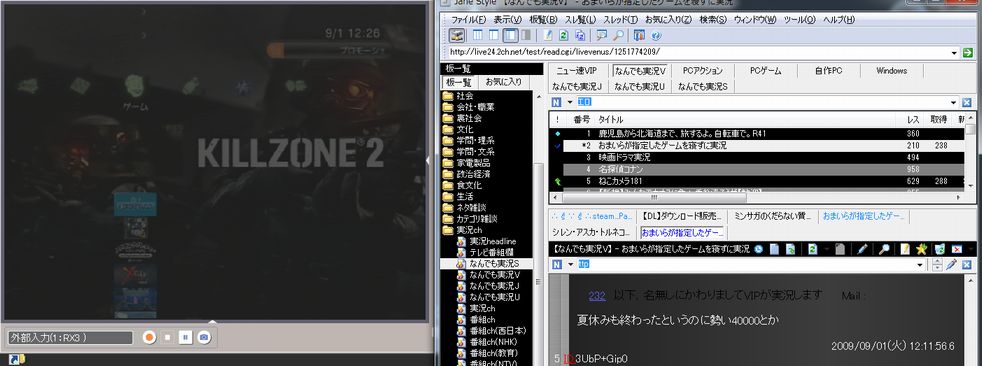The width and height of the screenshot is (982, 366).
Task: Click the N icon in thread-list filter bar
Action: (557, 103)
